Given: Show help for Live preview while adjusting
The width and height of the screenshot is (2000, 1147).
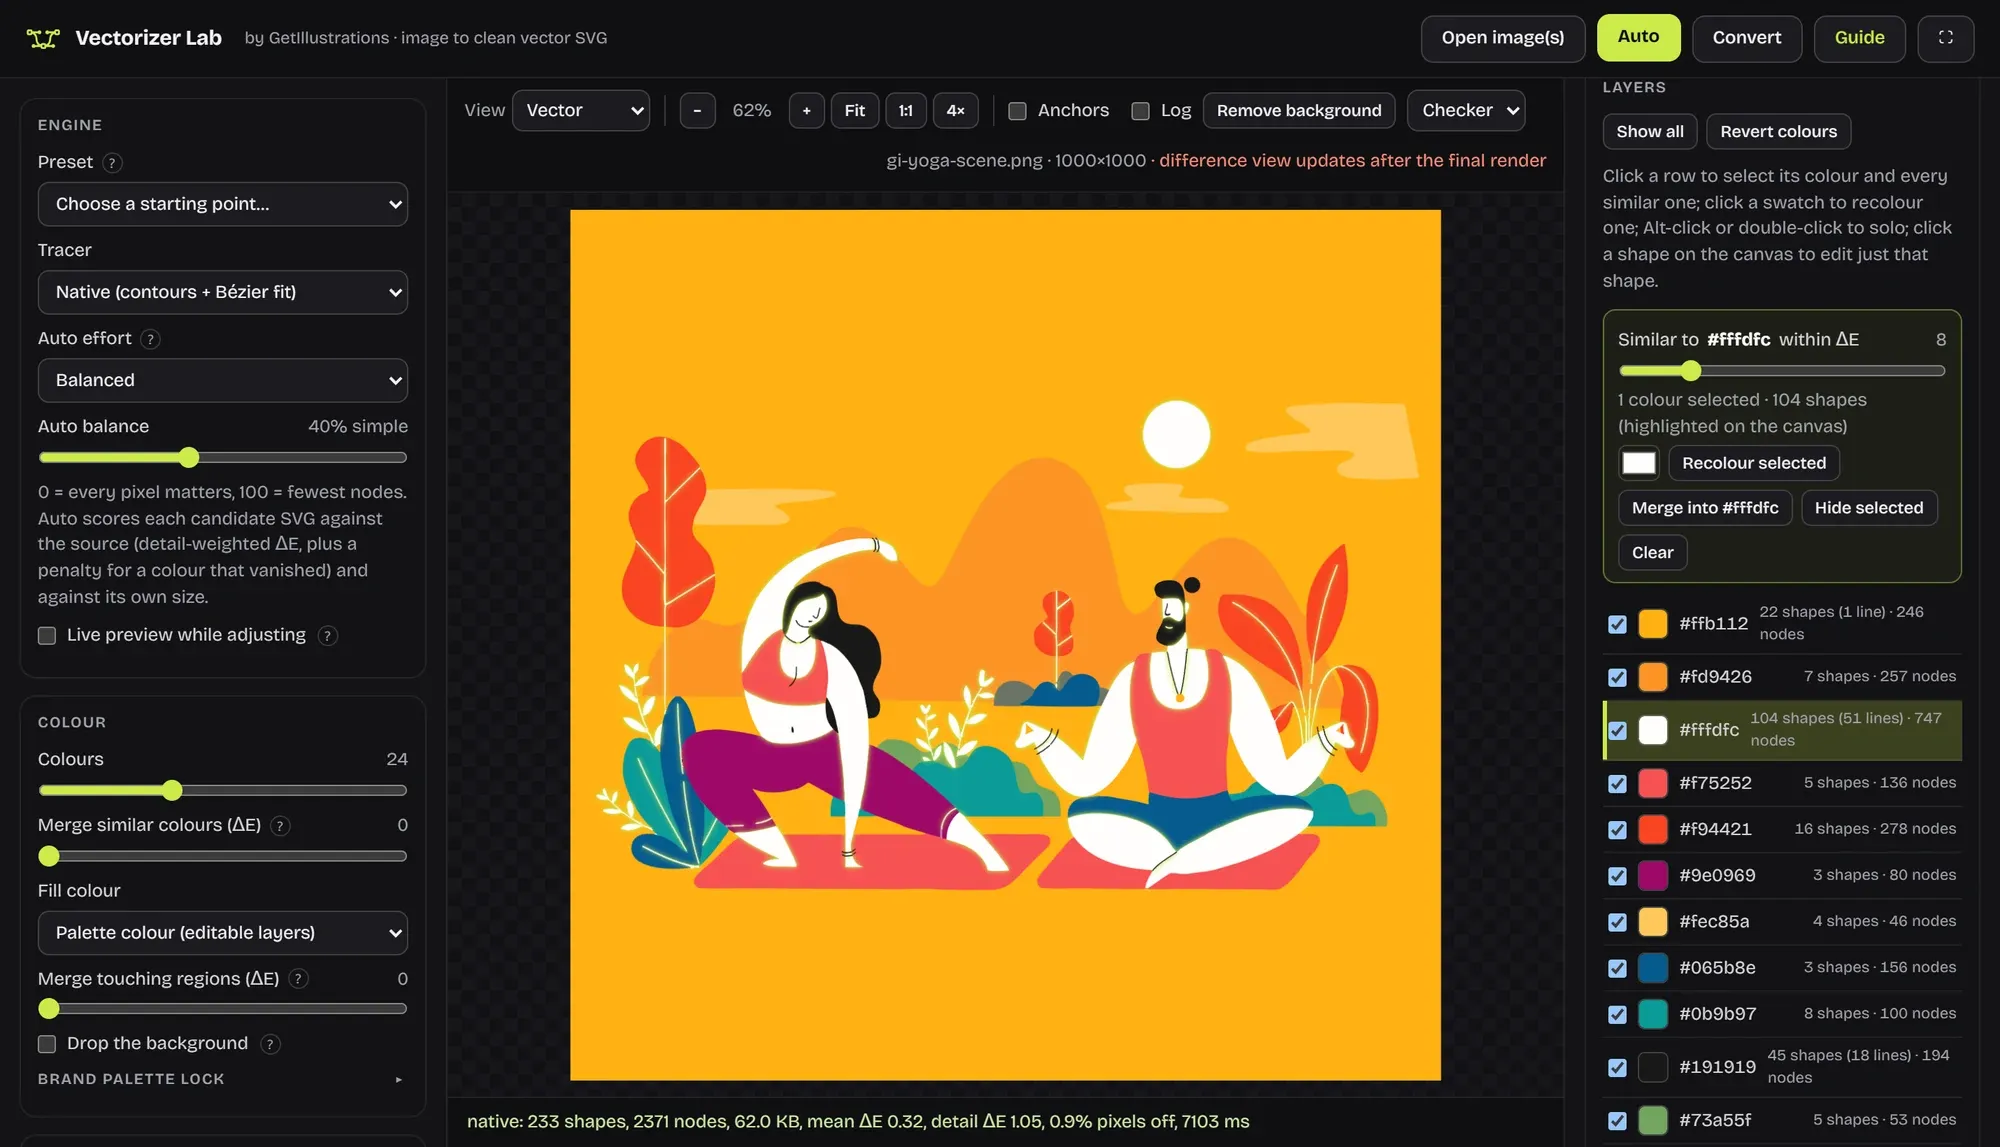Looking at the screenshot, I should click(327, 636).
